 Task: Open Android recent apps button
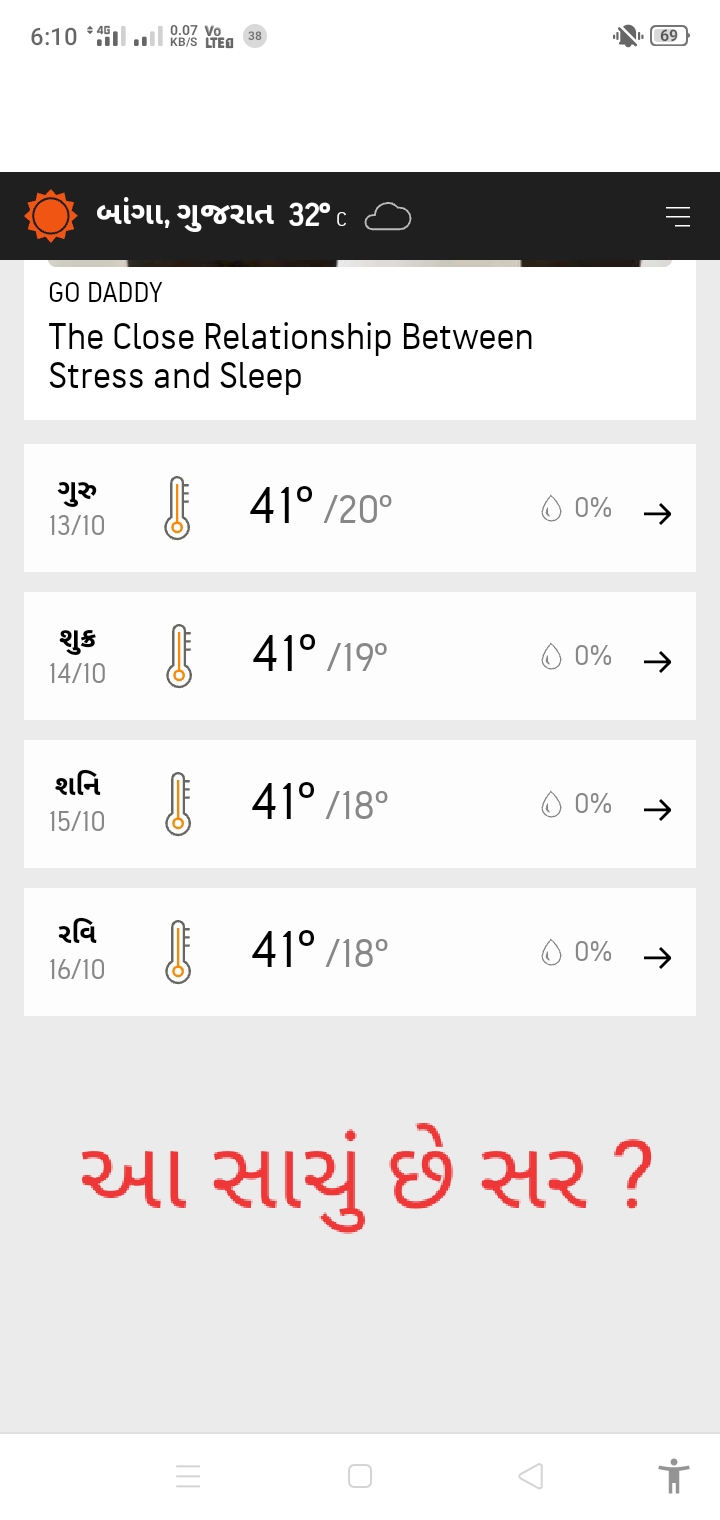(188, 1476)
